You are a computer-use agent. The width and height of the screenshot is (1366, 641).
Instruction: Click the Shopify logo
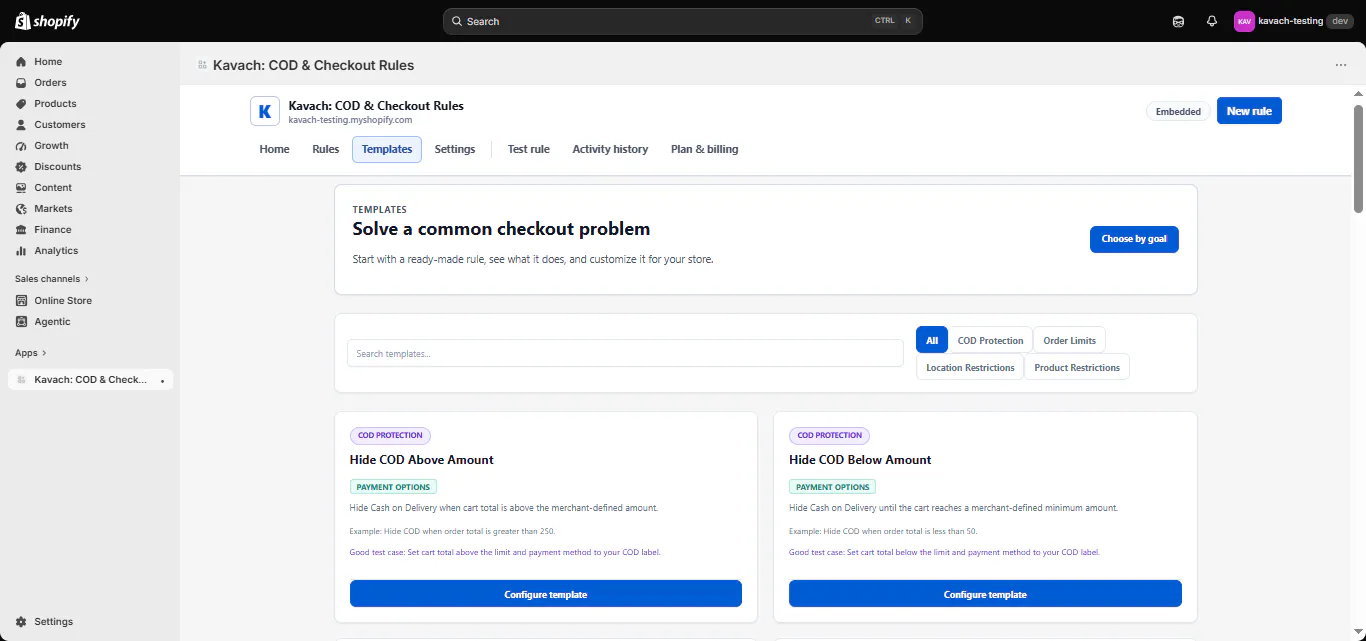coord(47,21)
